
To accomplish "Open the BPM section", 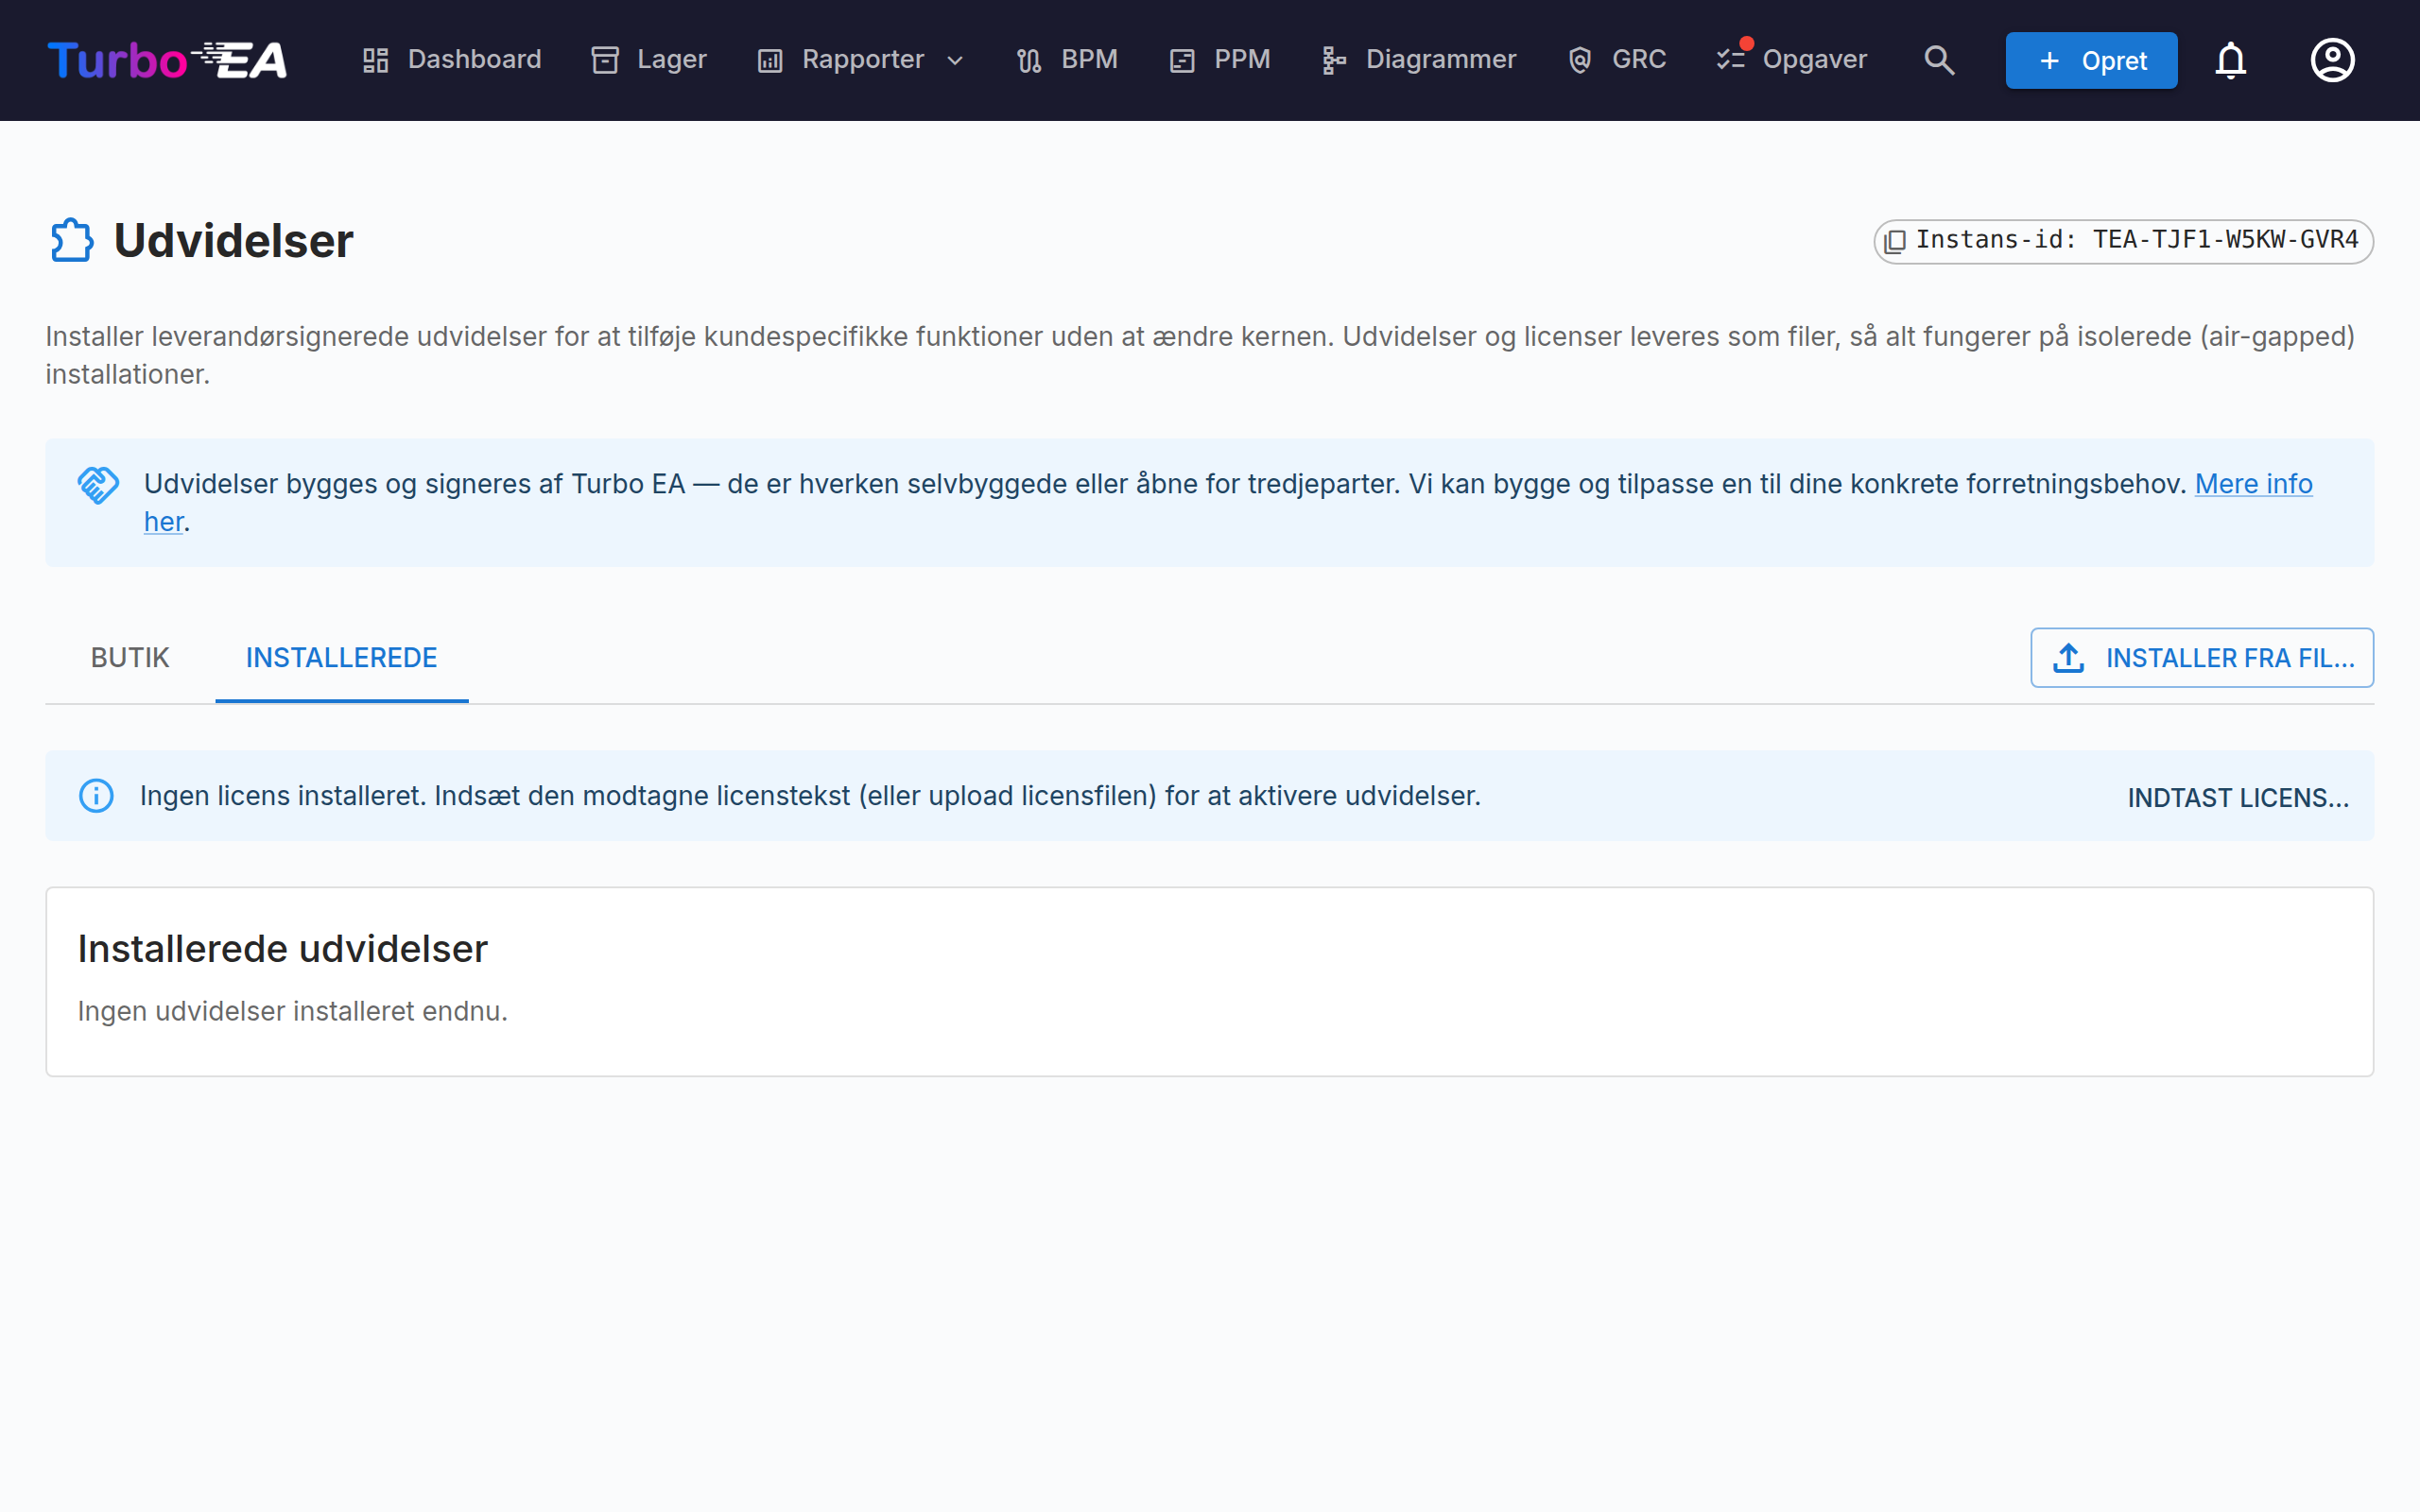I will (1067, 60).
